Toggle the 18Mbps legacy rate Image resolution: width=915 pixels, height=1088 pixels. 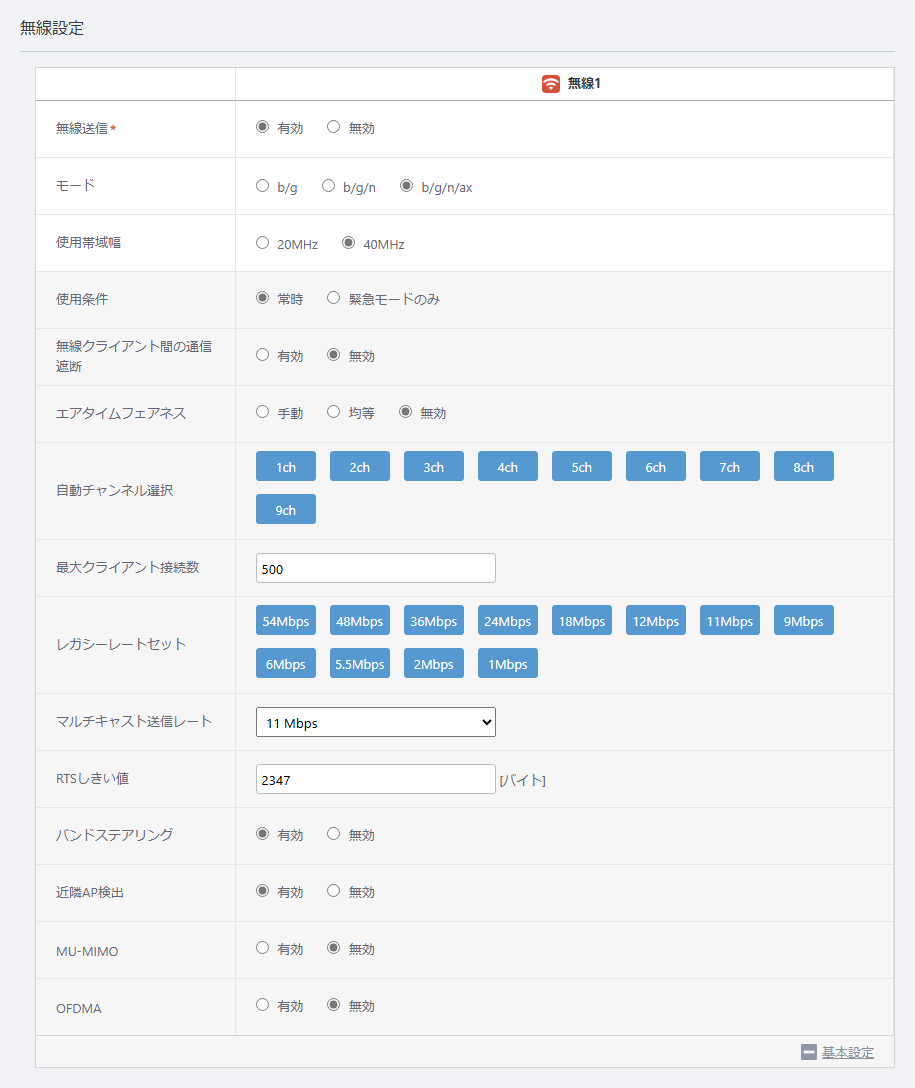tap(581, 620)
